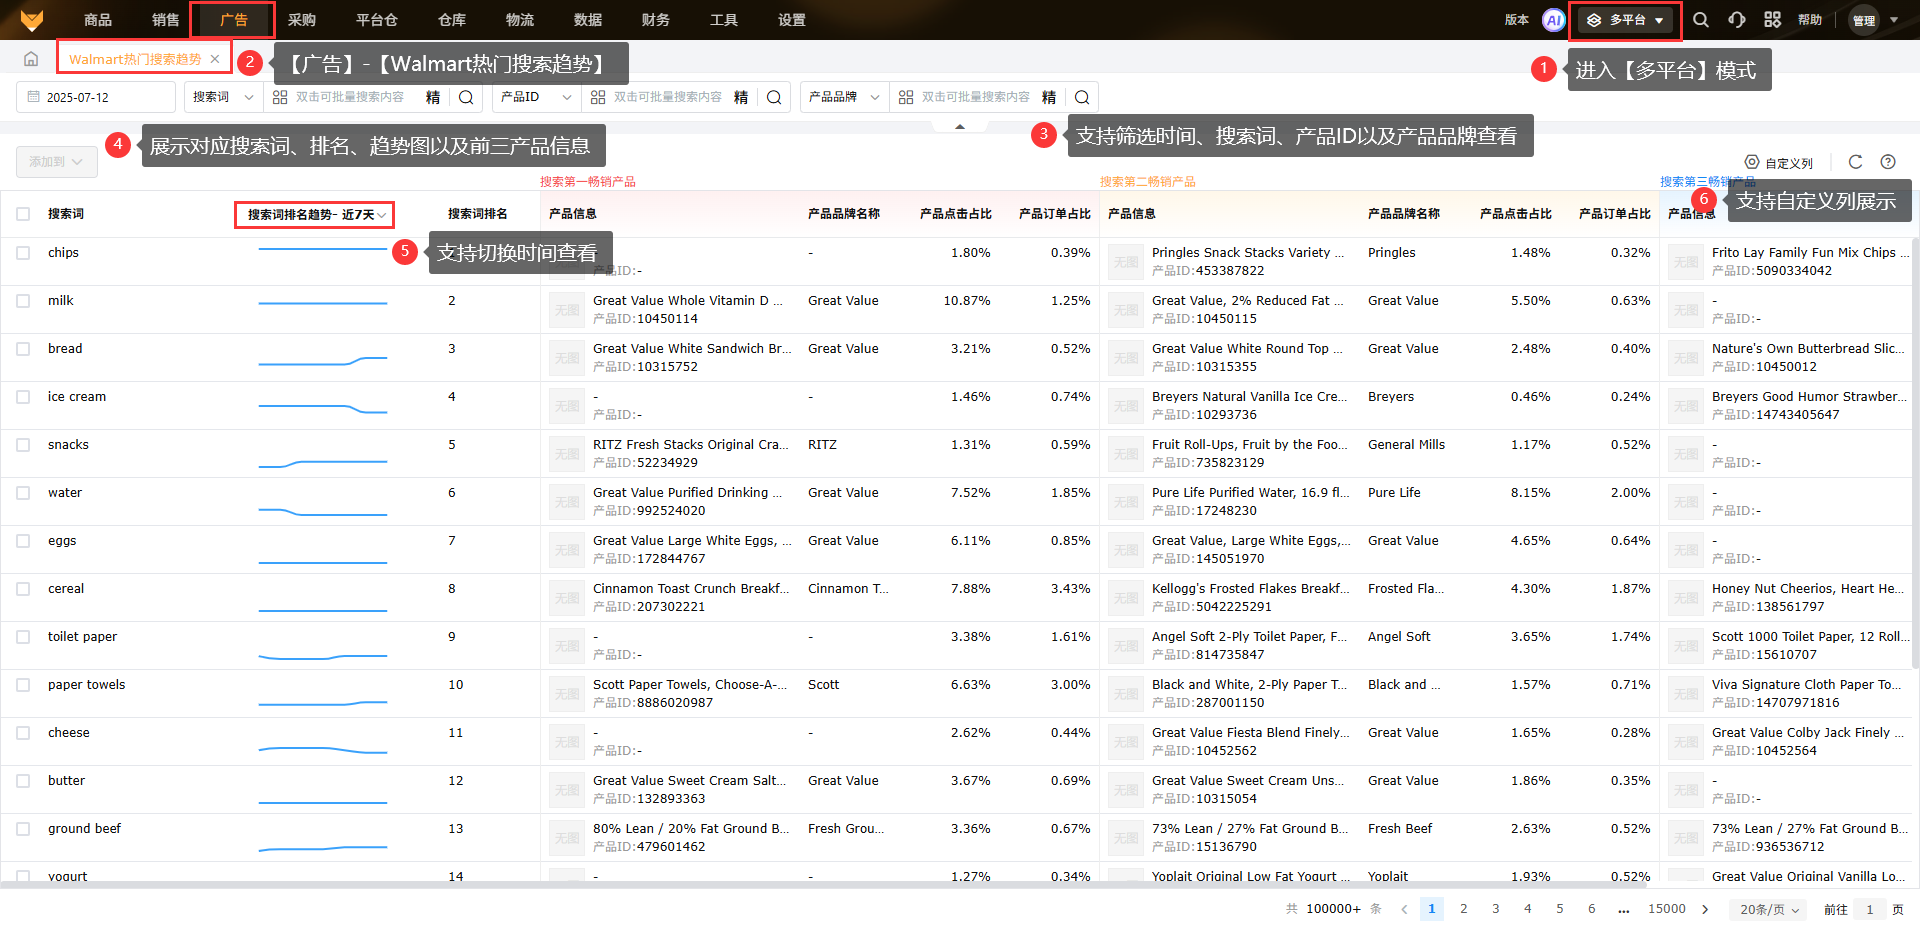Click the 产品品牌 search magnifier icon
This screenshot has width=1920, height=929.
(1082, 97)
